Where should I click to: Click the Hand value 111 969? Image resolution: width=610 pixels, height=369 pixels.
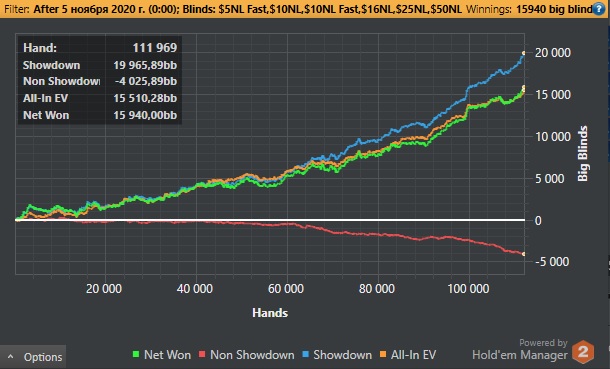pos(155,48)
